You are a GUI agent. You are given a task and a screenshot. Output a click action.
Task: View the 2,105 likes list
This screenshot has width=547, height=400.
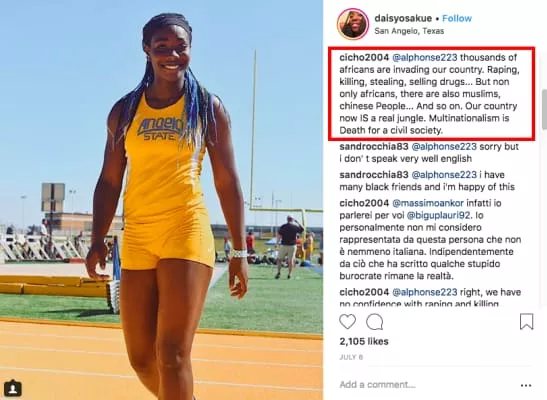click(364, 341)
